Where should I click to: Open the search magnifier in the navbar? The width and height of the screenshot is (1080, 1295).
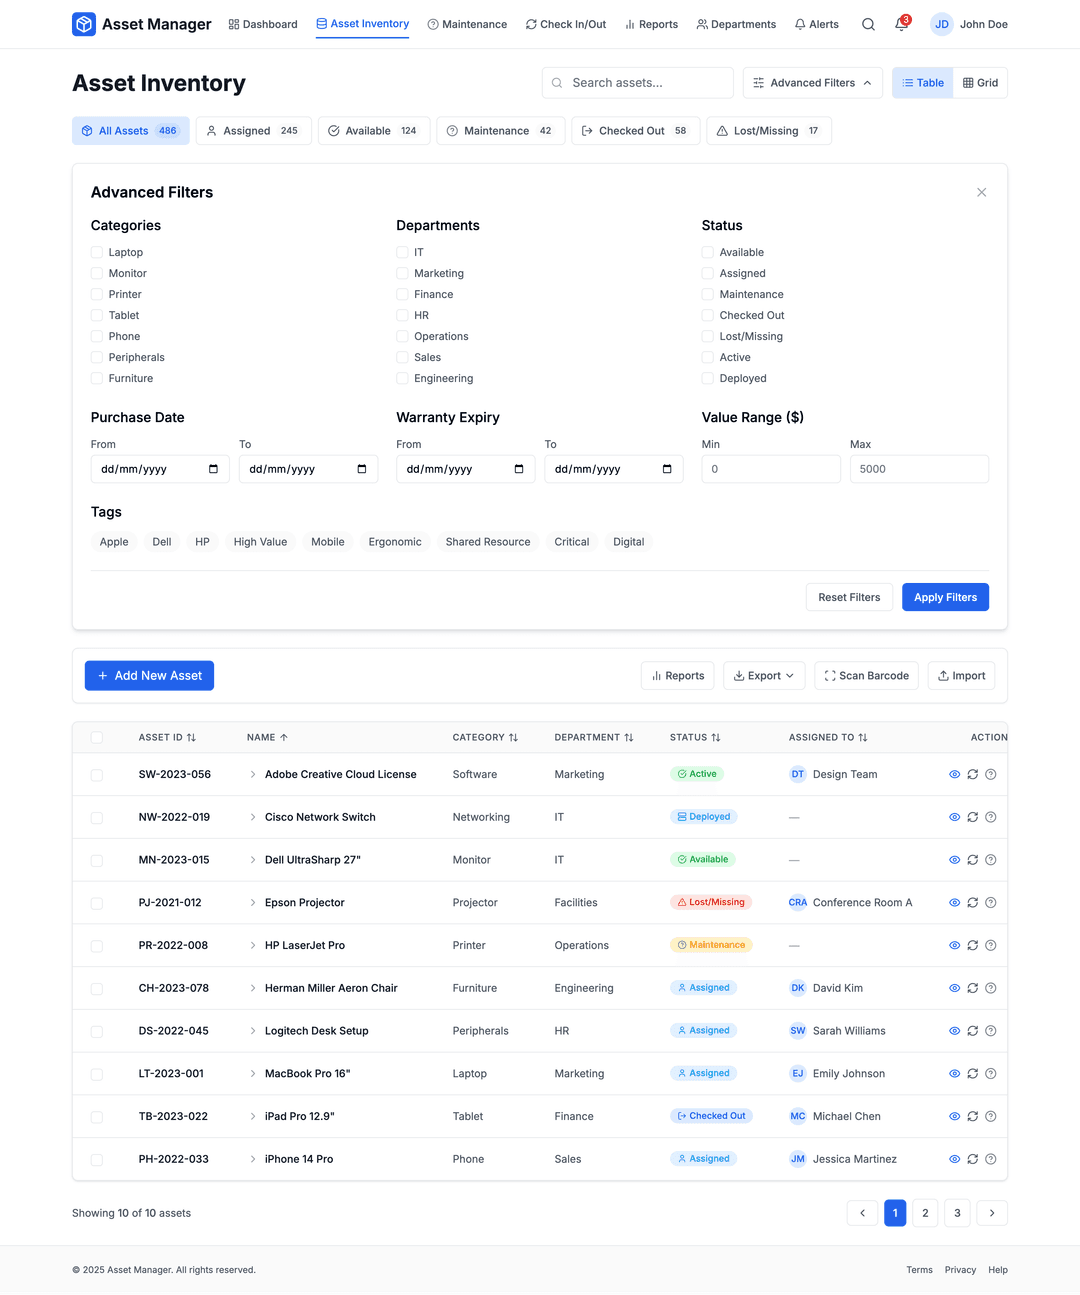[x=868, y=24]
